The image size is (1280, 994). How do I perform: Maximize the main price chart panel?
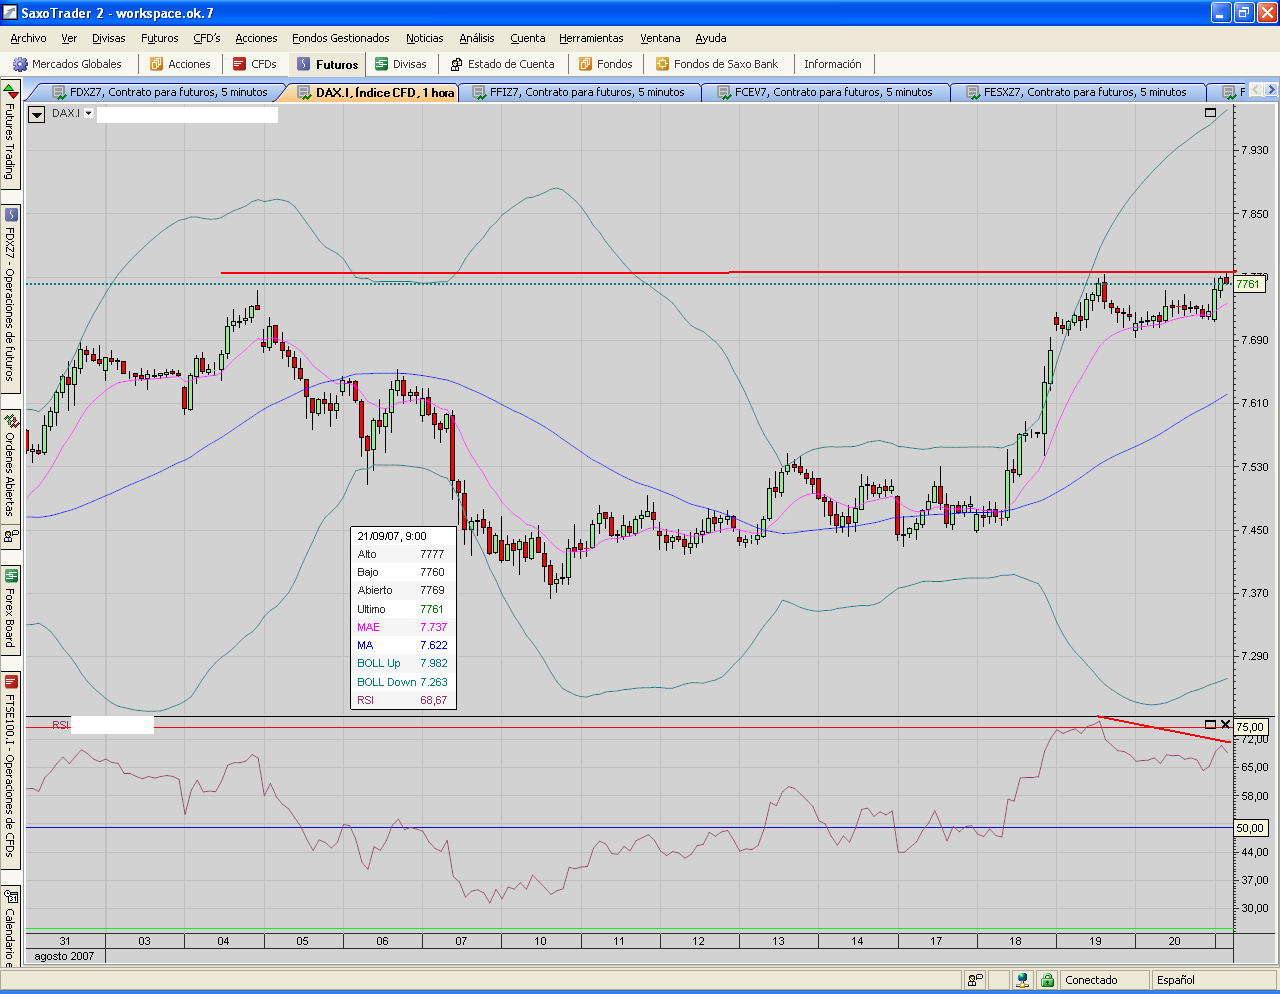coord(1210,113)
